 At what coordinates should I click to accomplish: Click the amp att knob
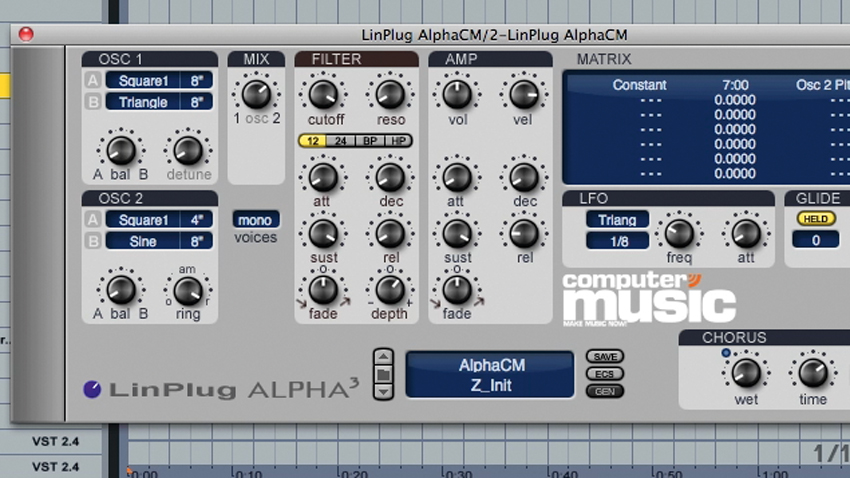pos(458,177)
